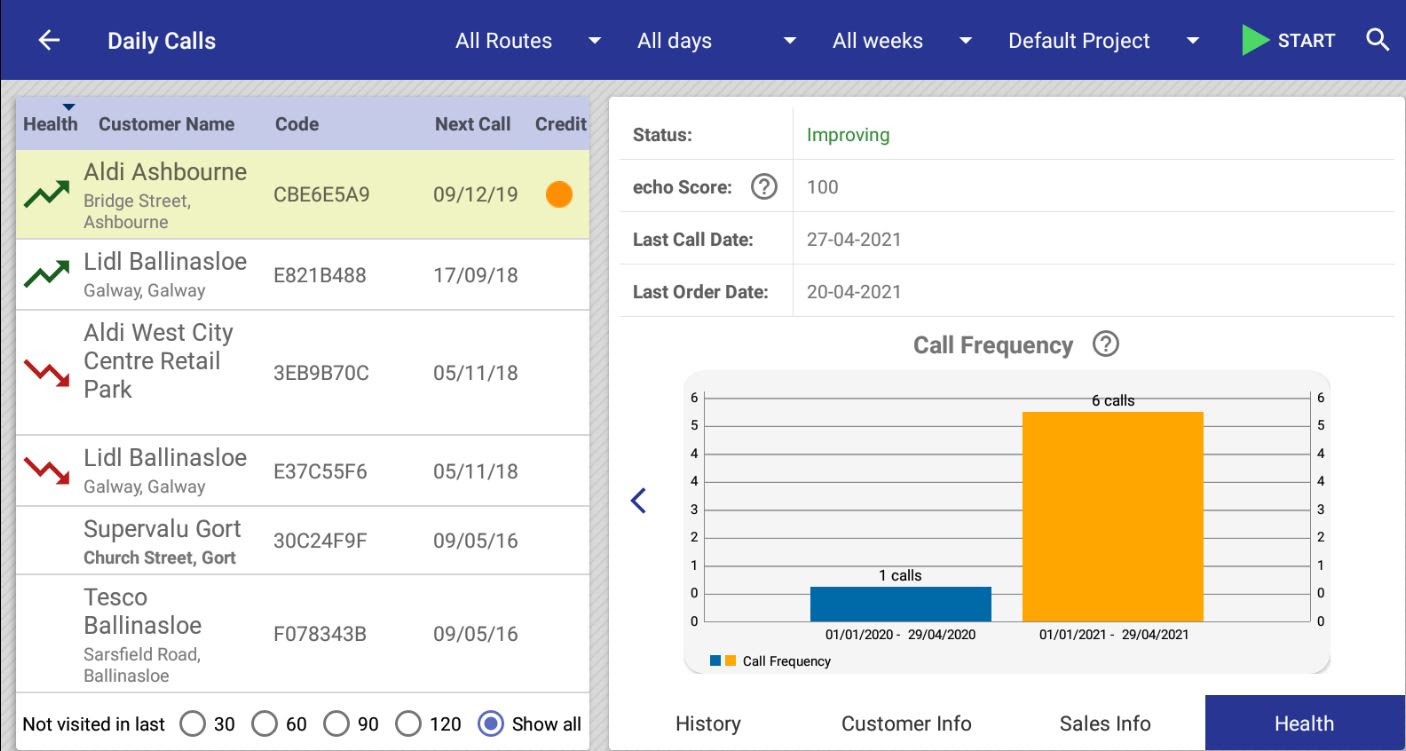
Task: Open the All days dropdown
Action: point(717,41)
